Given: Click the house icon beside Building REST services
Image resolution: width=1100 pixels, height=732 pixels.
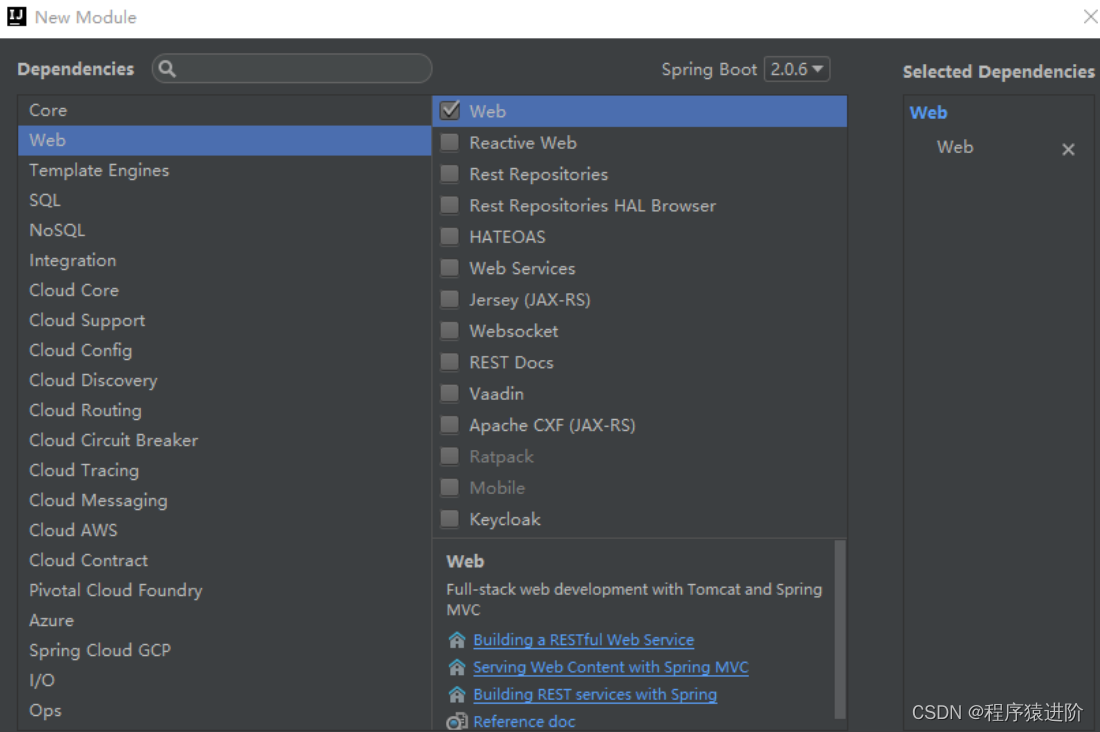Looking at the screenshot, I should [457, 694].
